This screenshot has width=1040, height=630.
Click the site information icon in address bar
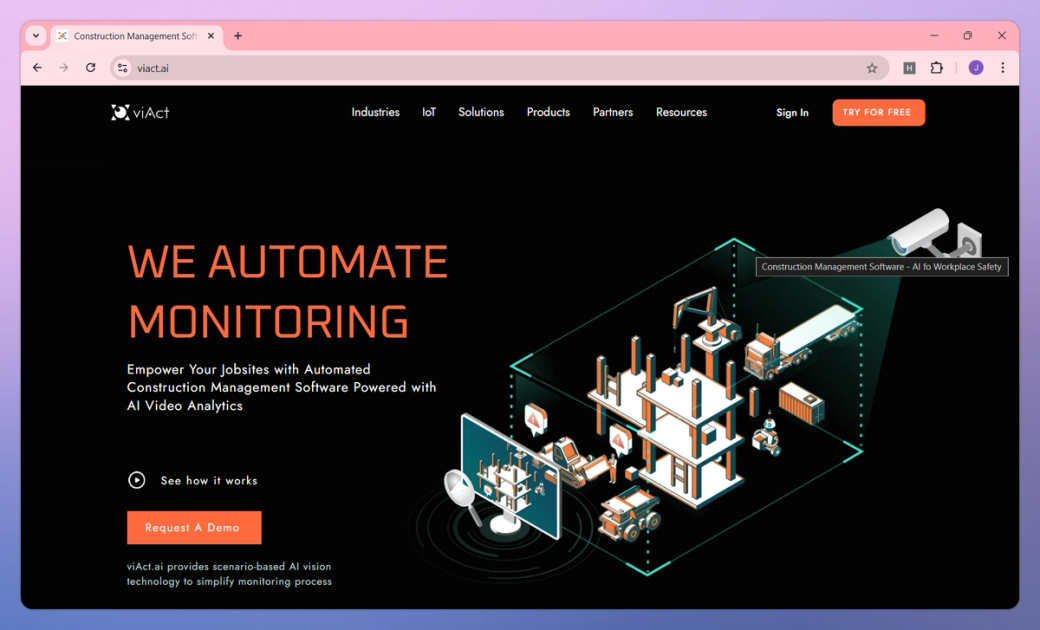coord(122,68)
